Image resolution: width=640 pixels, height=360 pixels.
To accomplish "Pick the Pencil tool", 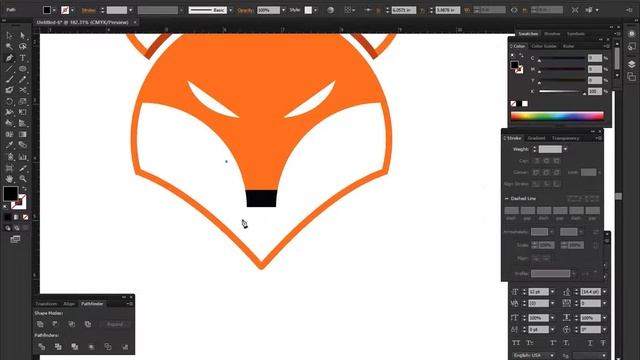I will click(x=22, y=80).
